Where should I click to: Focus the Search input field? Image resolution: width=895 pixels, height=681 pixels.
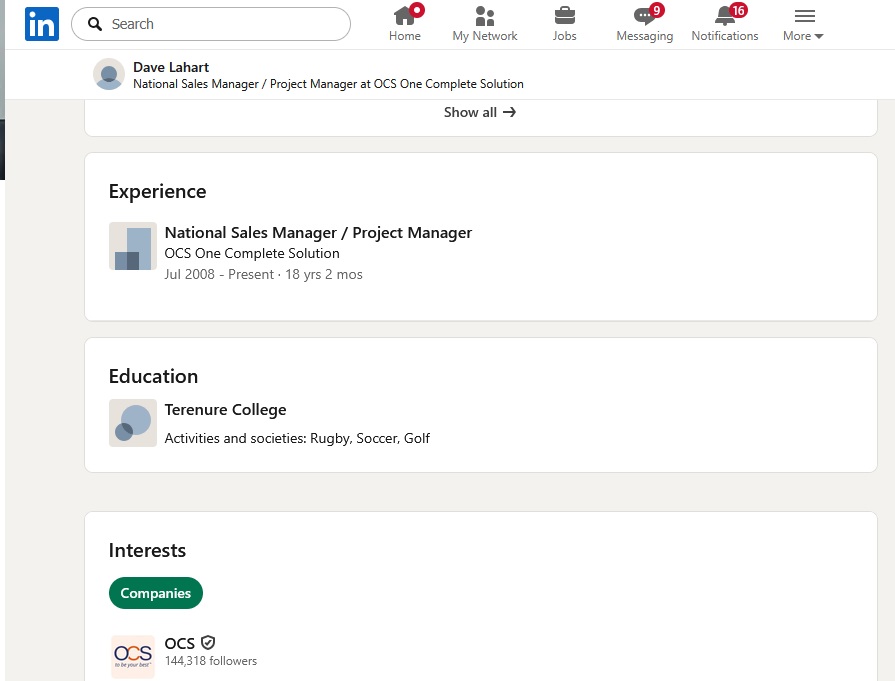(211, 24)
